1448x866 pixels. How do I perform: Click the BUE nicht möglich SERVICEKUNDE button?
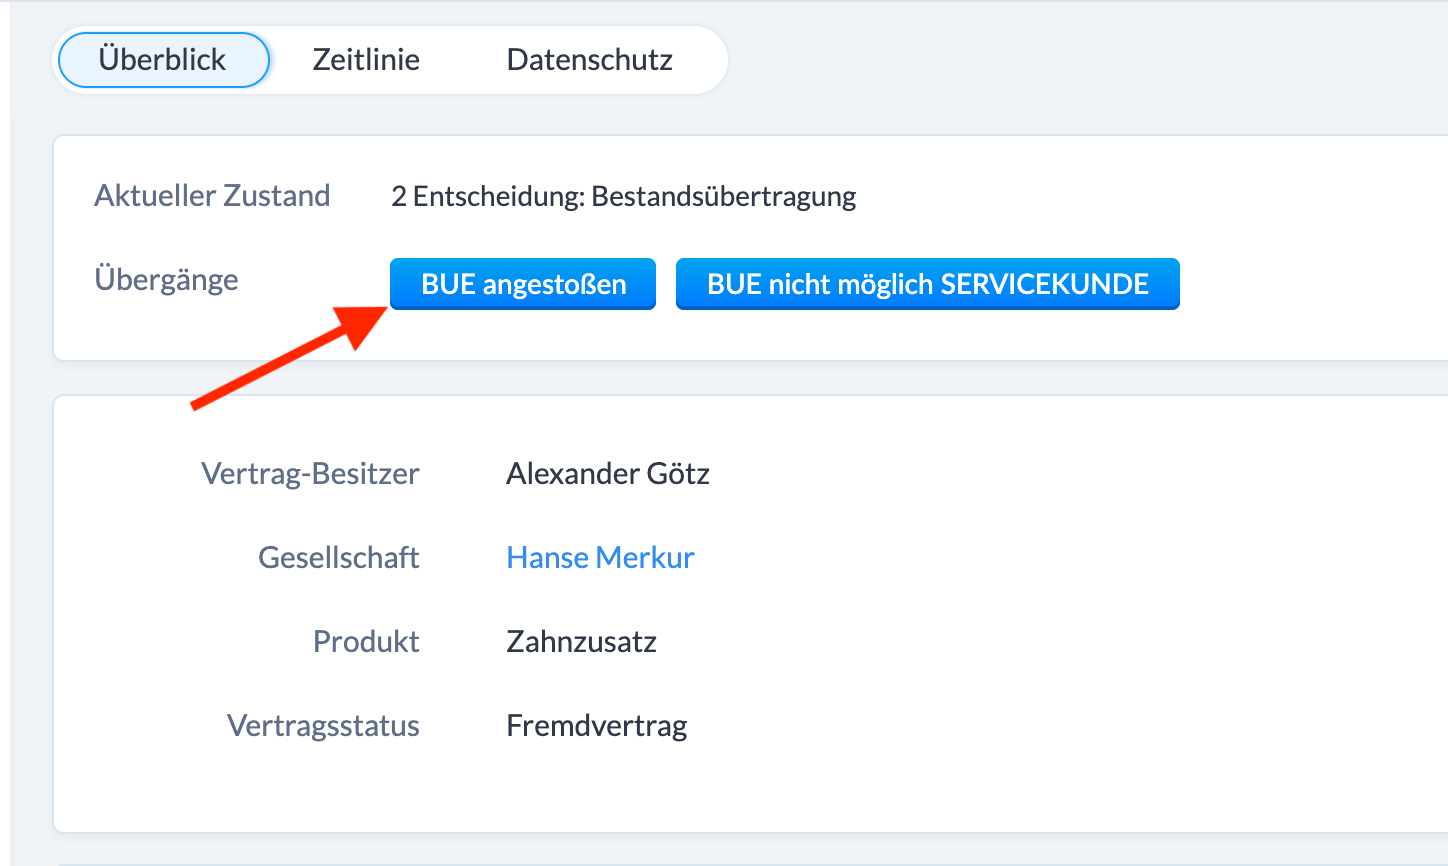tap(927, 284)
